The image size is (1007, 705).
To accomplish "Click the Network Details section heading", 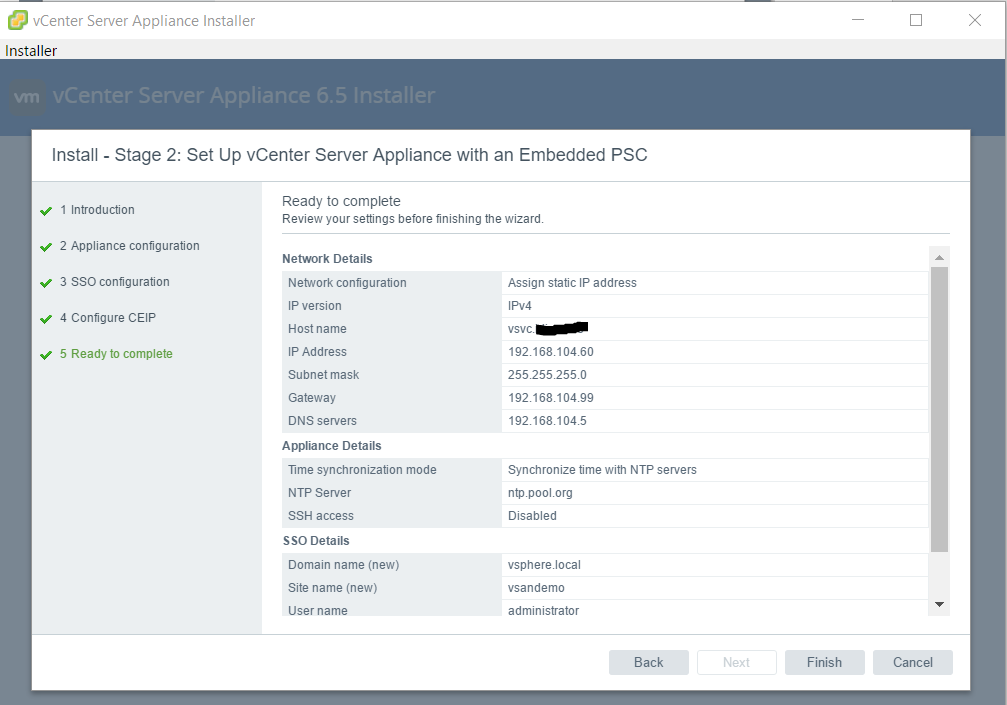I will (327, 259).
